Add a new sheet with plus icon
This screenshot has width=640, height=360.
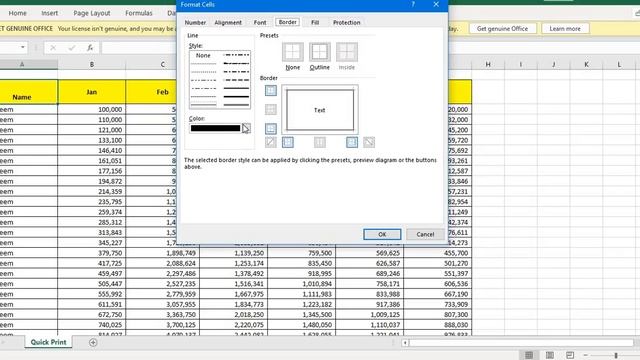pyautogui.click(x=93, y=342)
